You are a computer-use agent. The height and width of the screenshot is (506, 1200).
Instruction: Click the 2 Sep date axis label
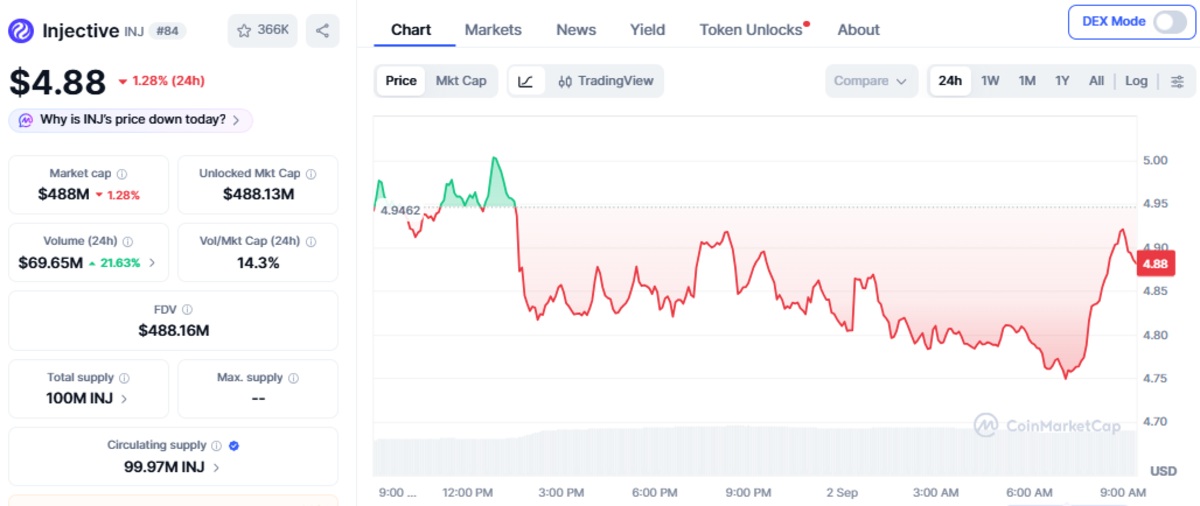tap(841, 492)
